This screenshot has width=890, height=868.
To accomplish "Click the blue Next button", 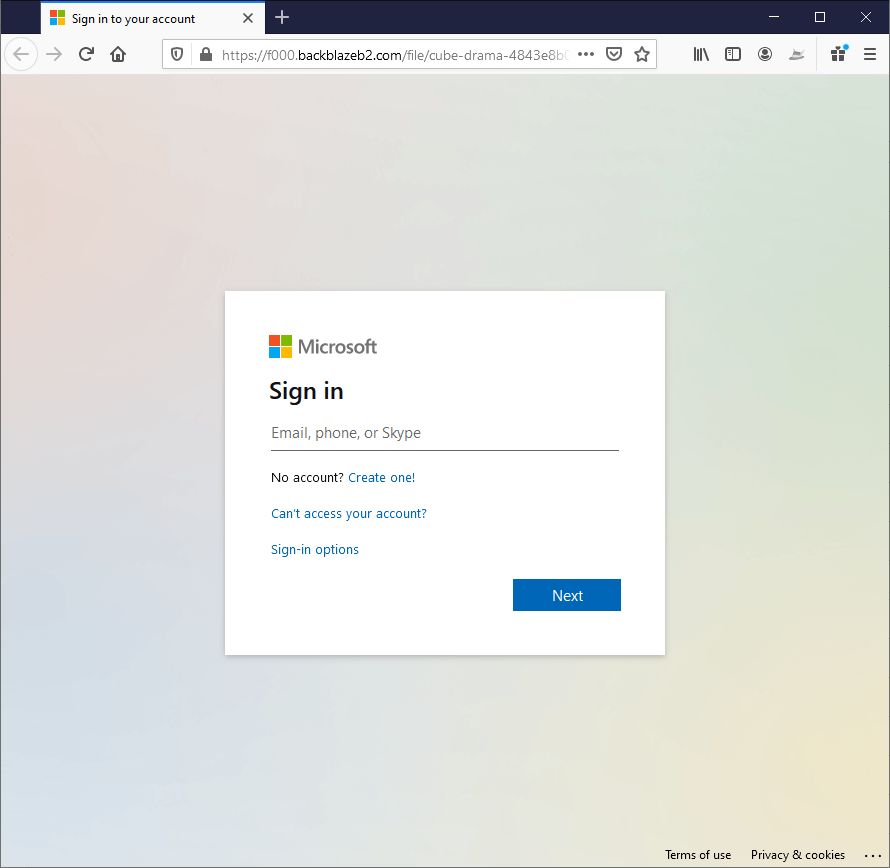I will pos(566,595).
